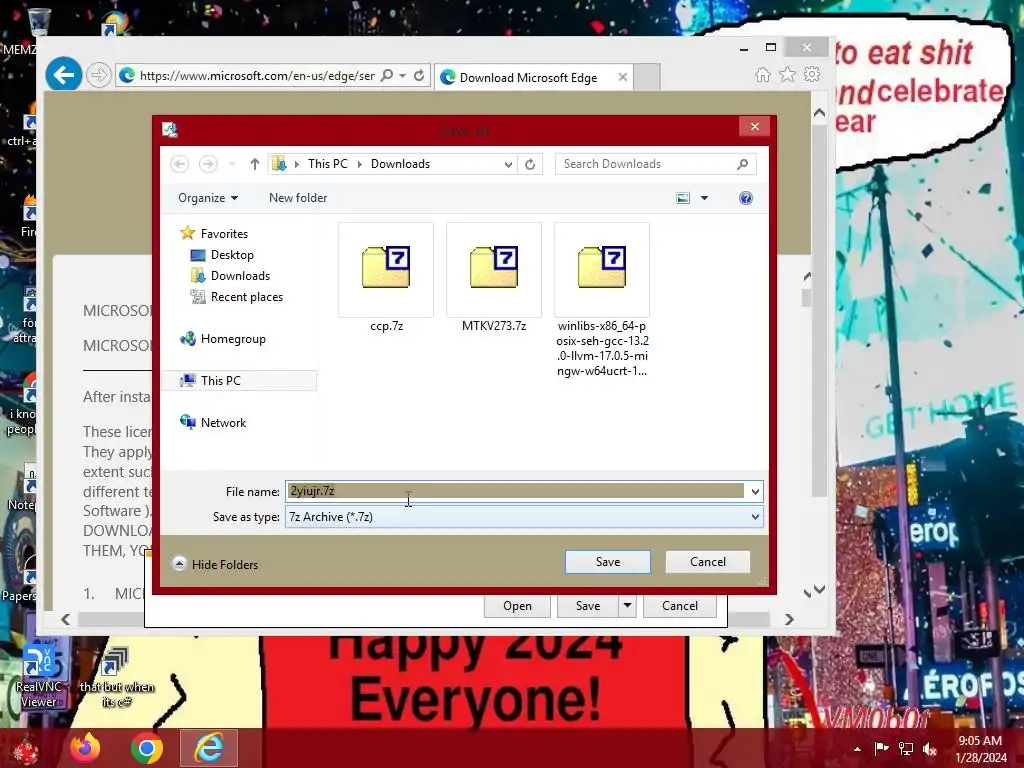The height and width of the screenshot is (768, 1024).
Task: Click IE vertical scrollbar up arrow
Action: point(819,113)
